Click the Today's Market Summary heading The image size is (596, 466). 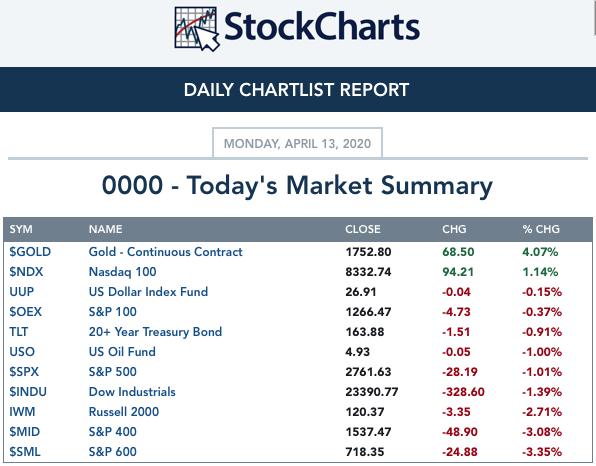tap(297, 186)
